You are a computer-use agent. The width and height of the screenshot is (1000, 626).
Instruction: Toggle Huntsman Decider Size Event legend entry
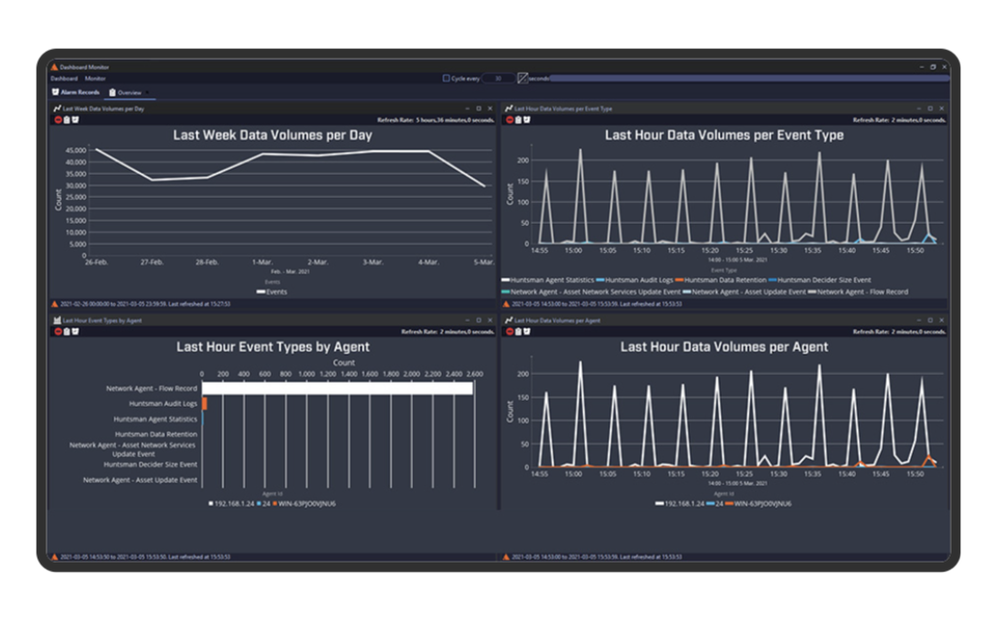click(x=820, y=280)
